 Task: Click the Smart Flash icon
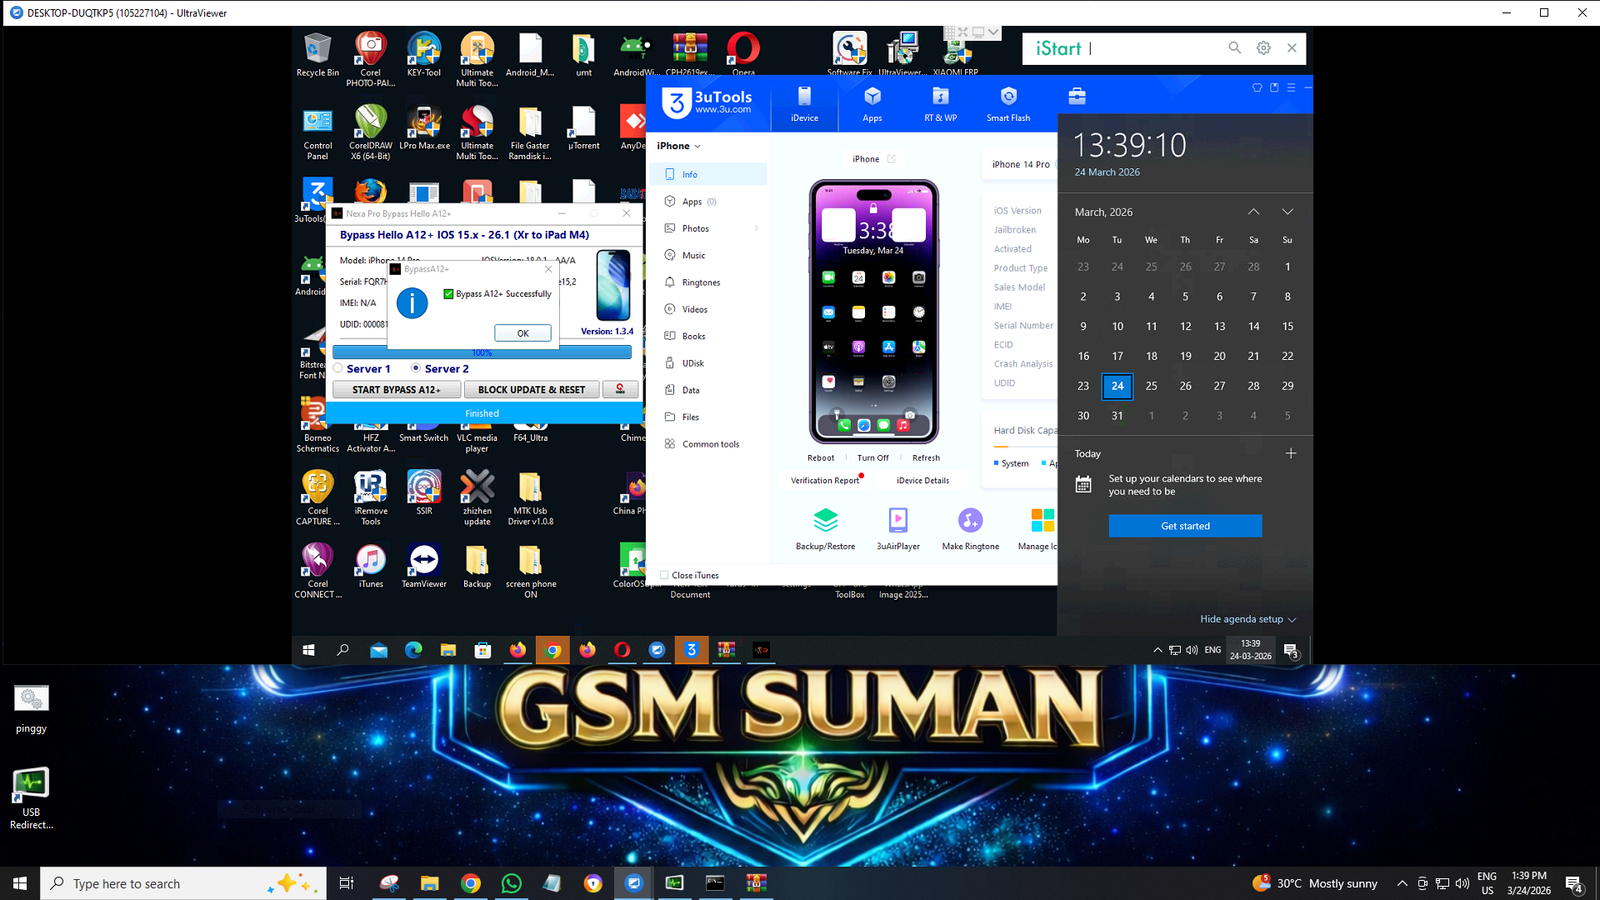pos(1008,103)
